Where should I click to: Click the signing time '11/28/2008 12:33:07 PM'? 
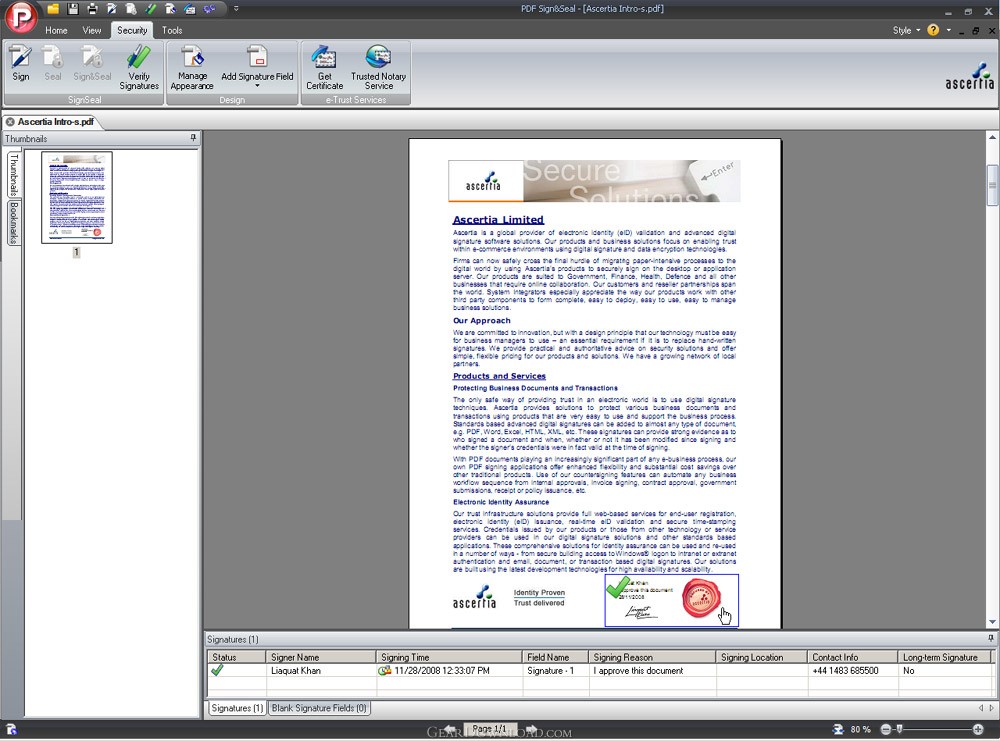coord(442,671)
